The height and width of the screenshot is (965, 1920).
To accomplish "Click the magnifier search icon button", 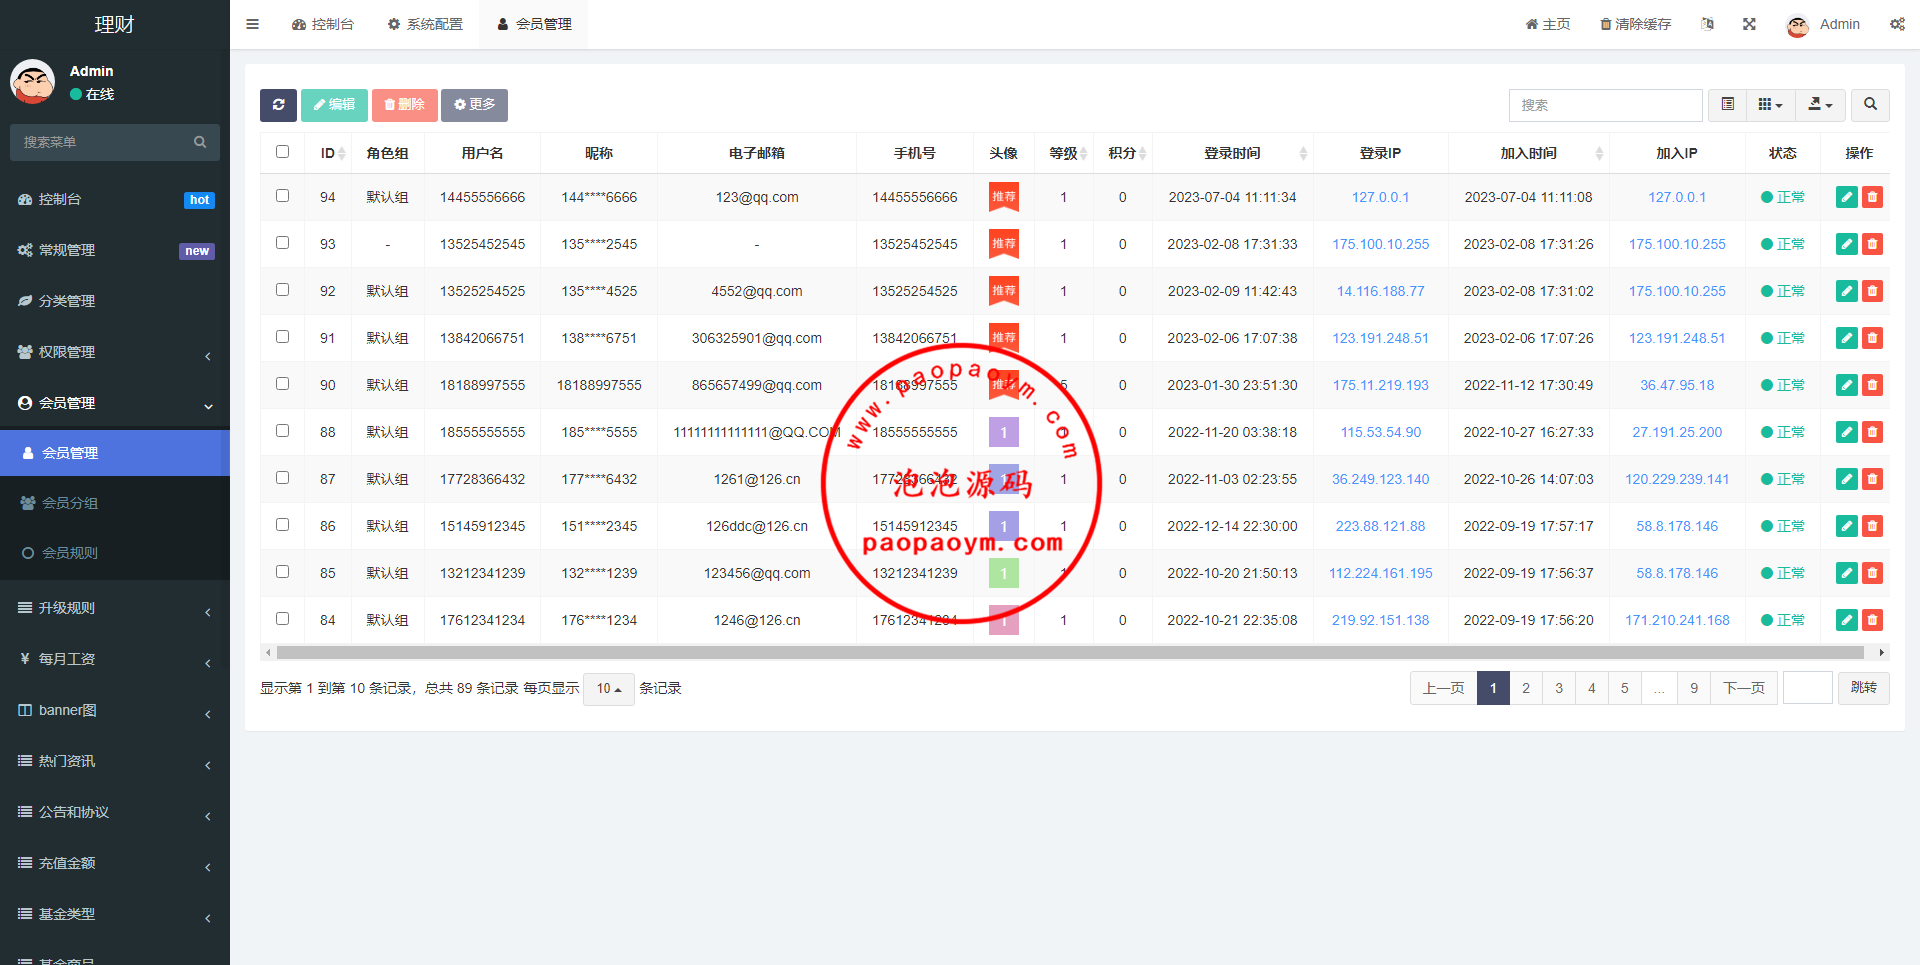I will 1870,105.
